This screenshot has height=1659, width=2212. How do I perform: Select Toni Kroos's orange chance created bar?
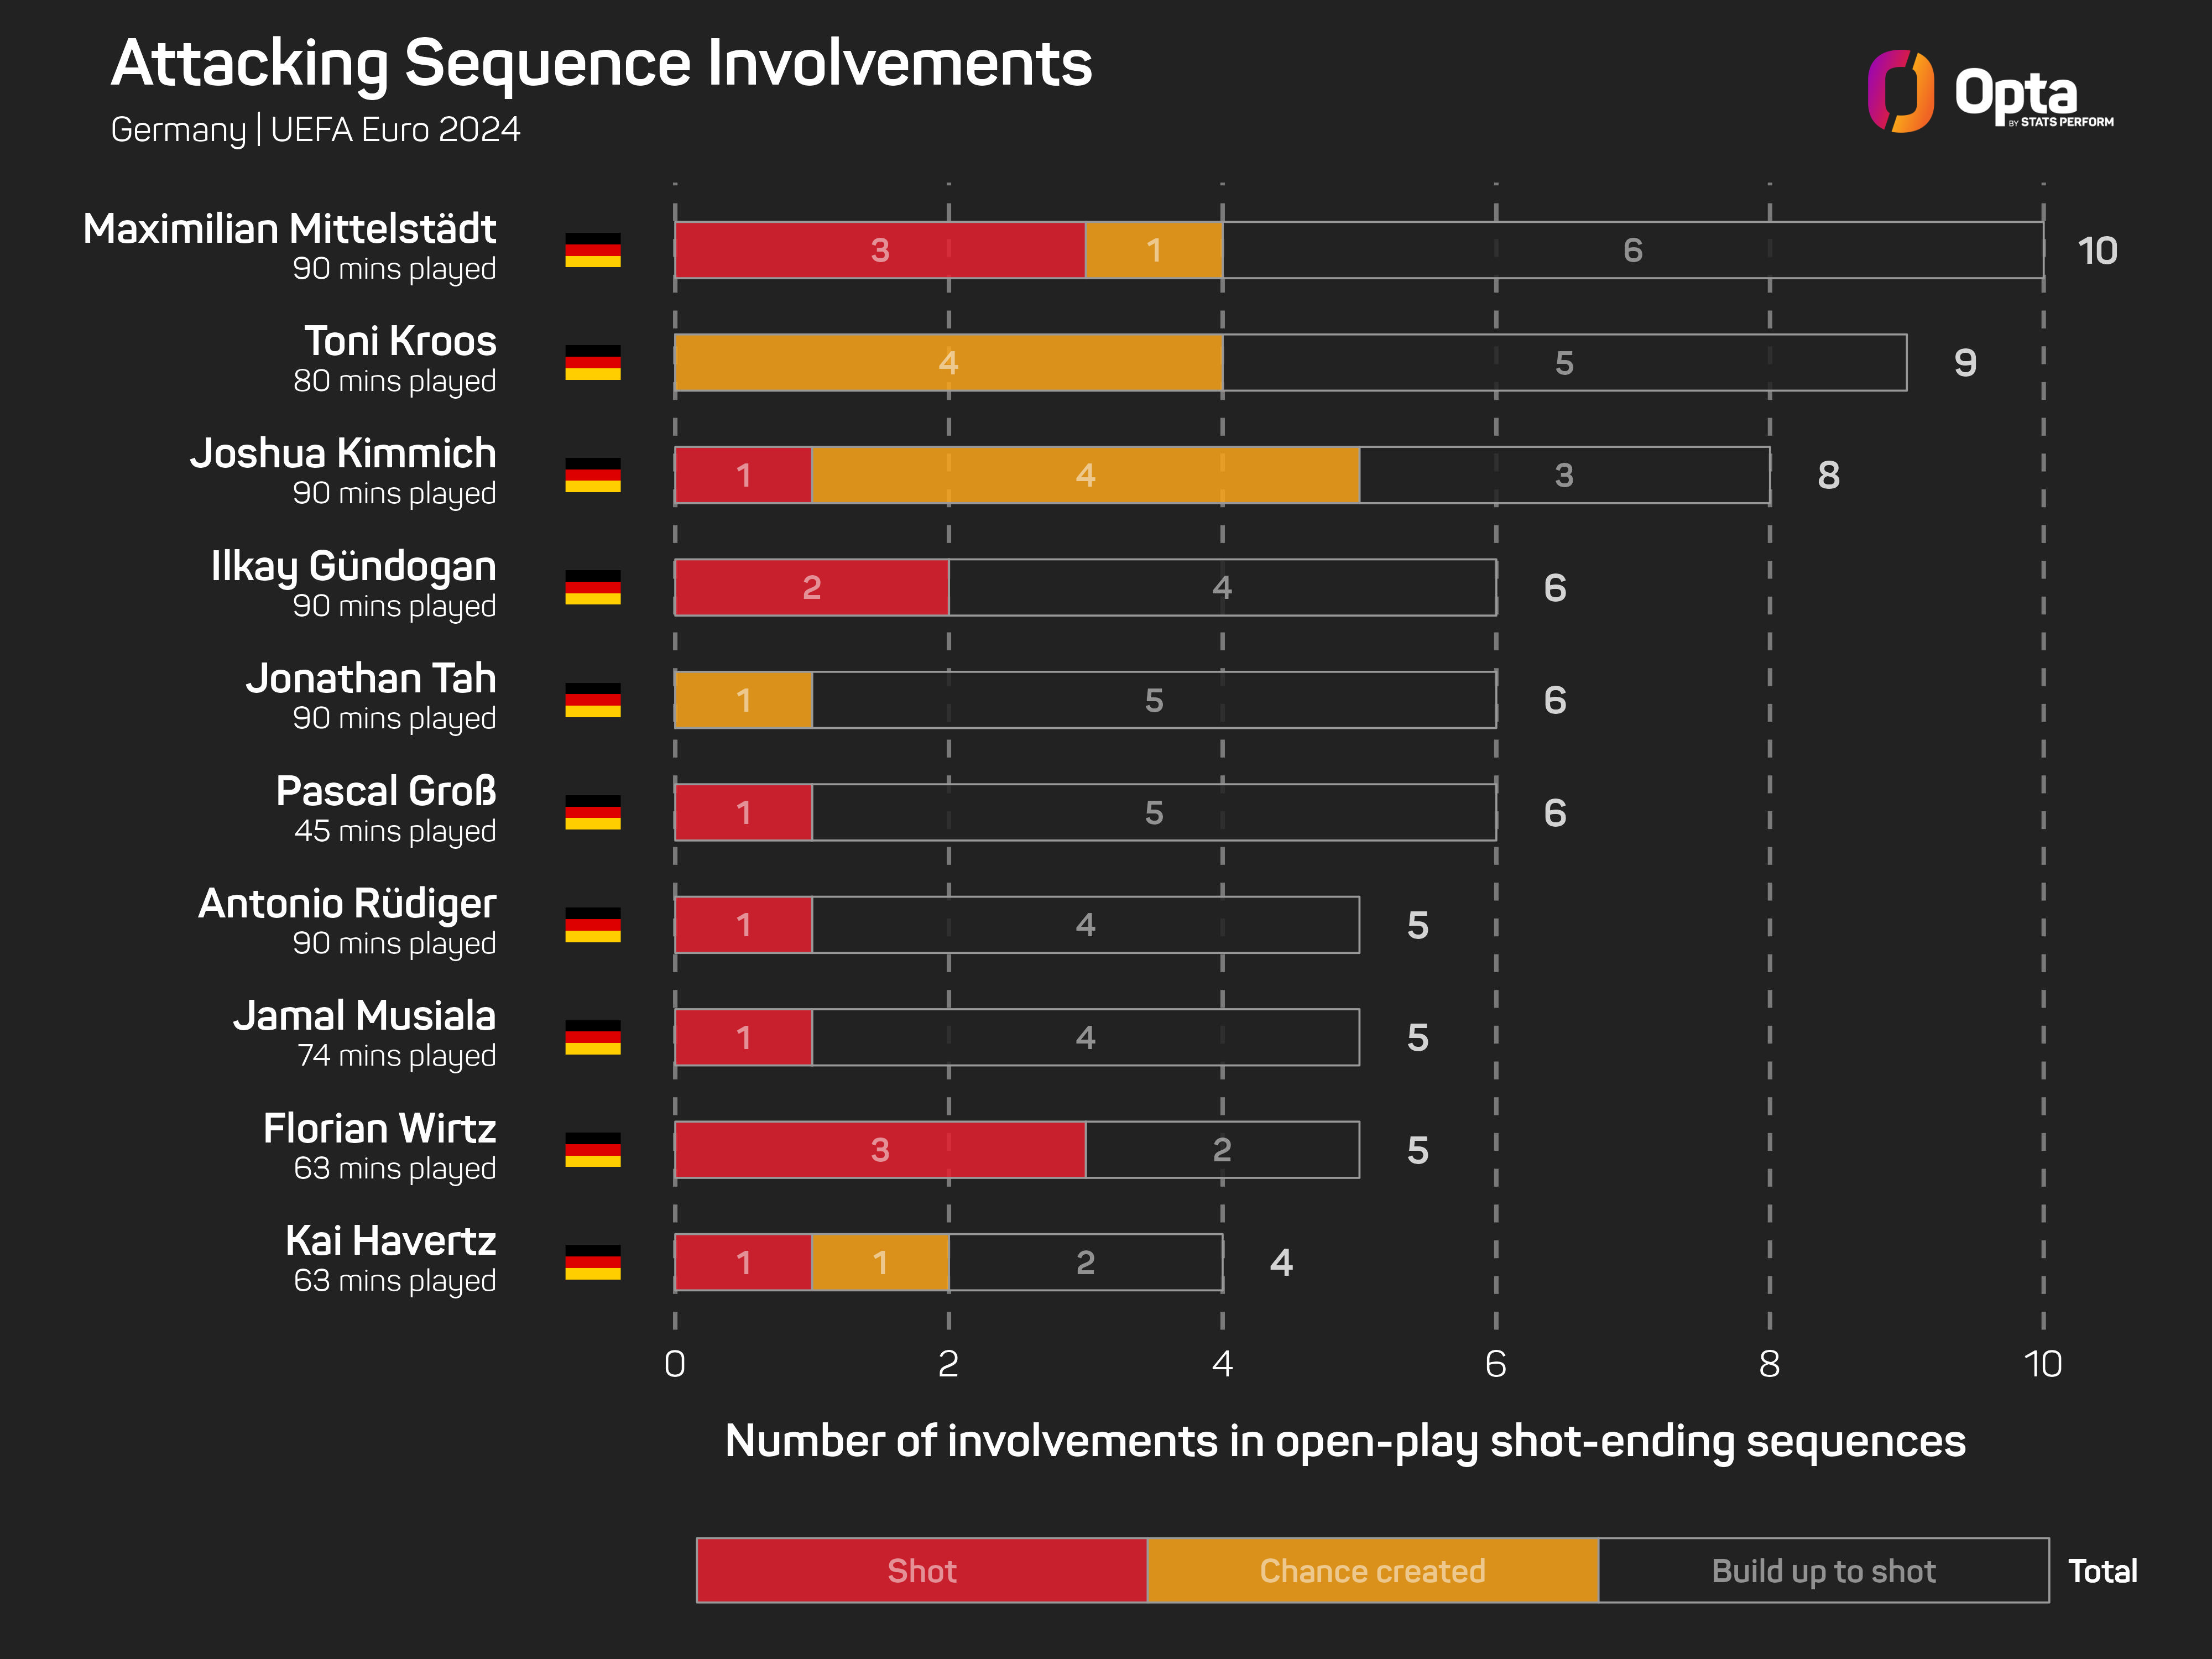948,363
